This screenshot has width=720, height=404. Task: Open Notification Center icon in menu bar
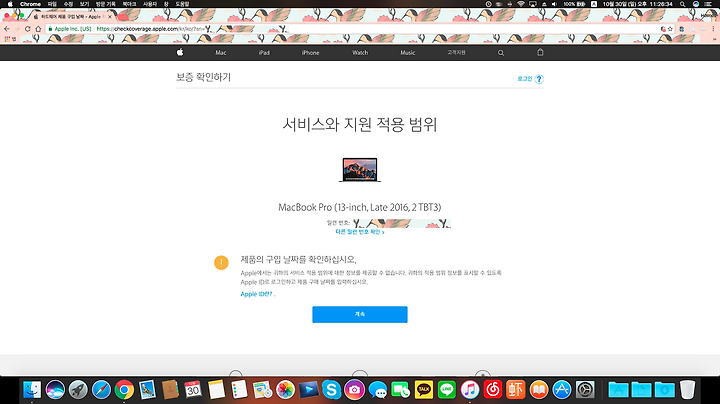click(709, 4)
